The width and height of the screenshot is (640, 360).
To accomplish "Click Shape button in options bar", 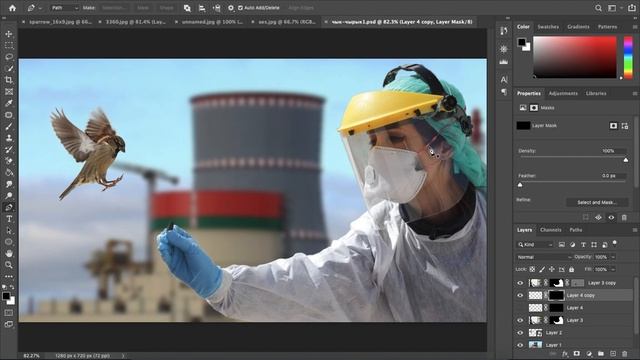I will click(x=166, y=8).
